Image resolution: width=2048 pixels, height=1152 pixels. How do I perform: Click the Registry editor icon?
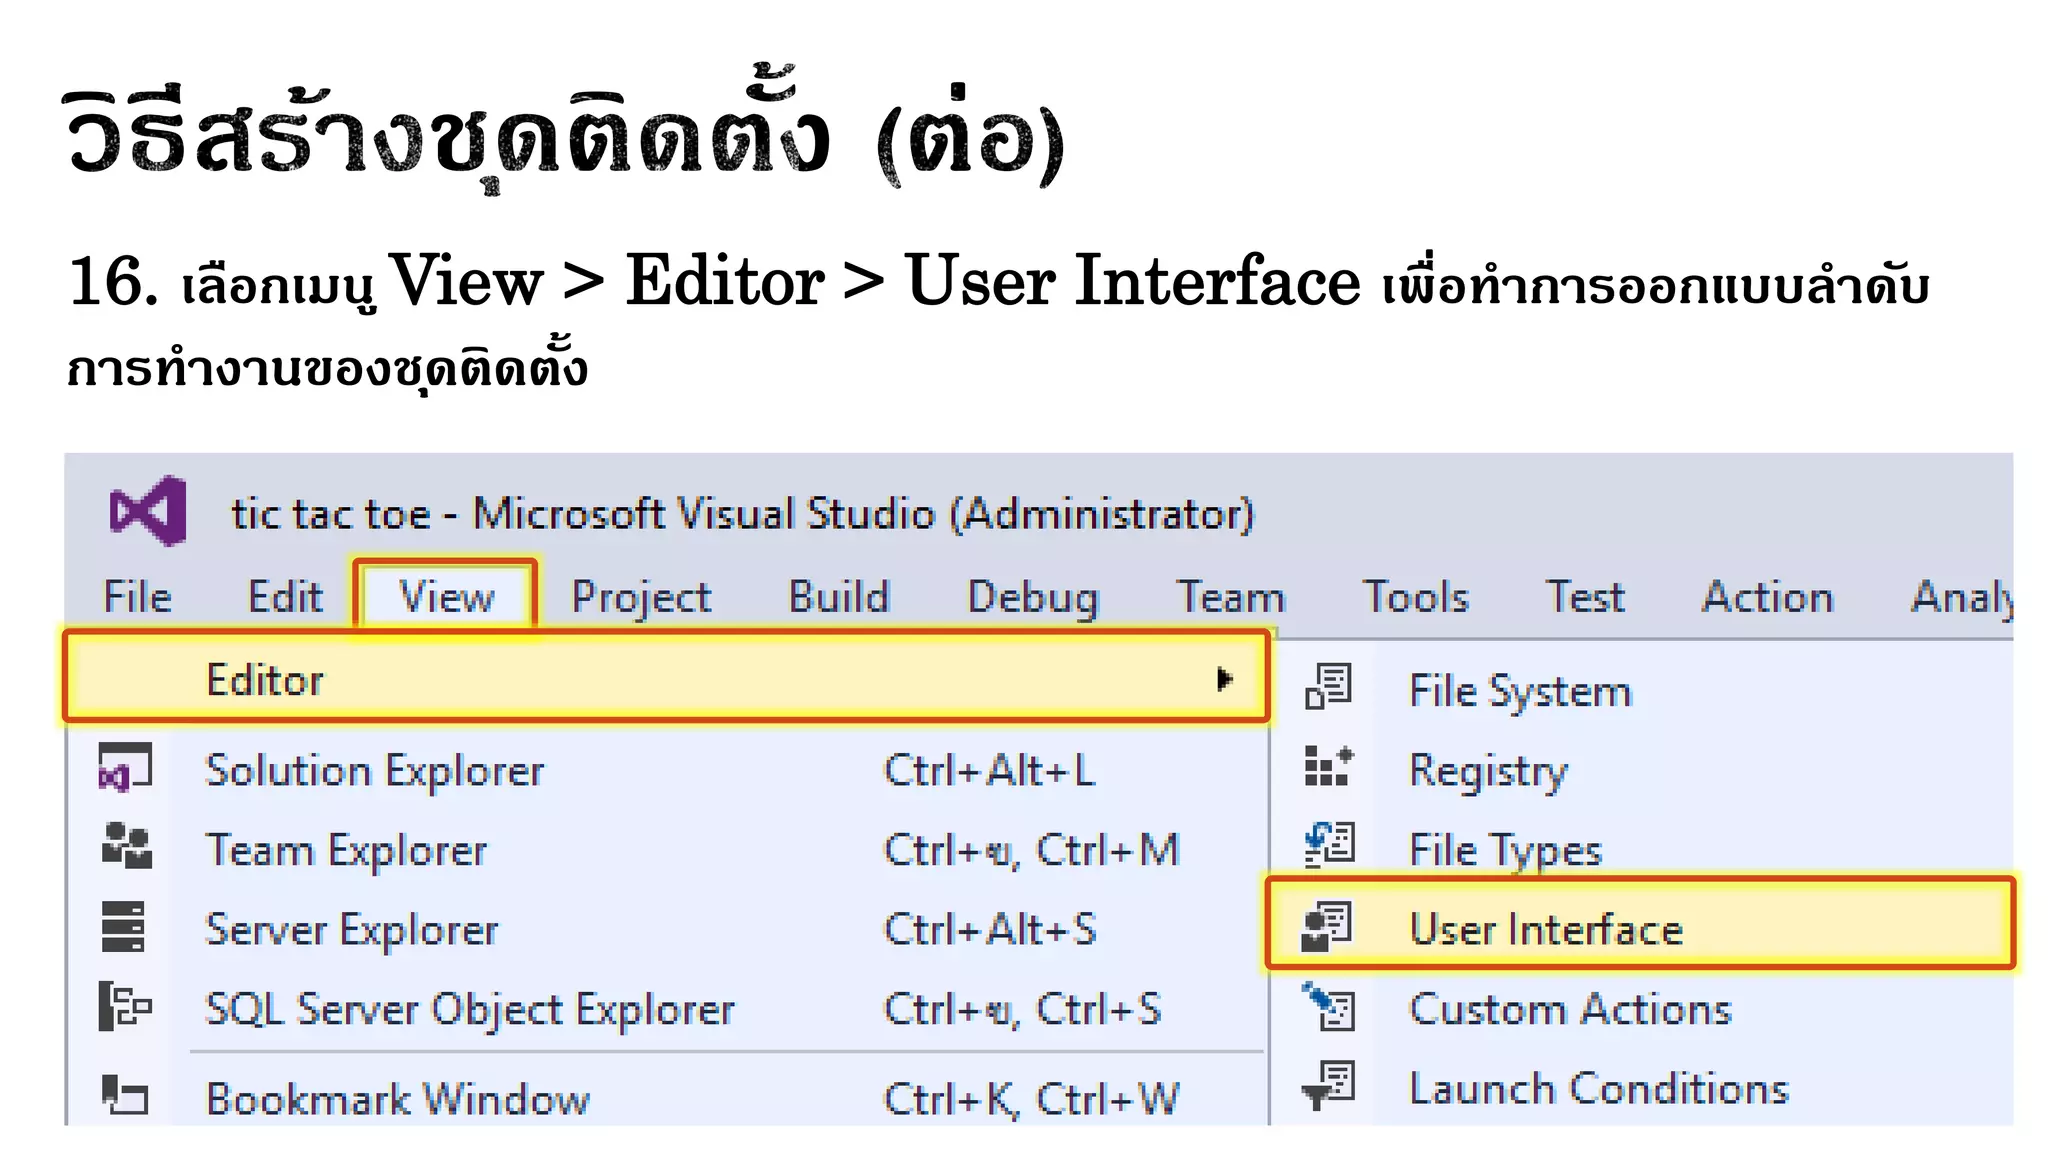(x=1329, y=766)
